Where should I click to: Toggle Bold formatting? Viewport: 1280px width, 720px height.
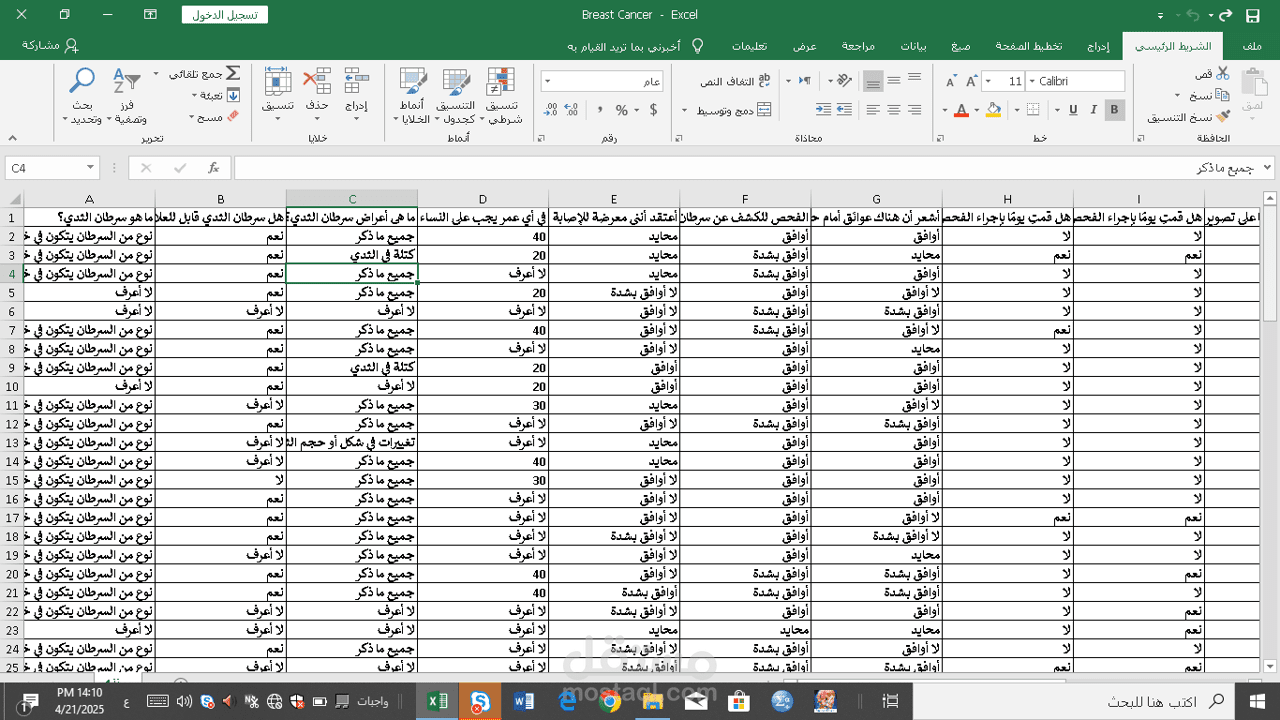pyautogui.click(x=1114, y=110)
